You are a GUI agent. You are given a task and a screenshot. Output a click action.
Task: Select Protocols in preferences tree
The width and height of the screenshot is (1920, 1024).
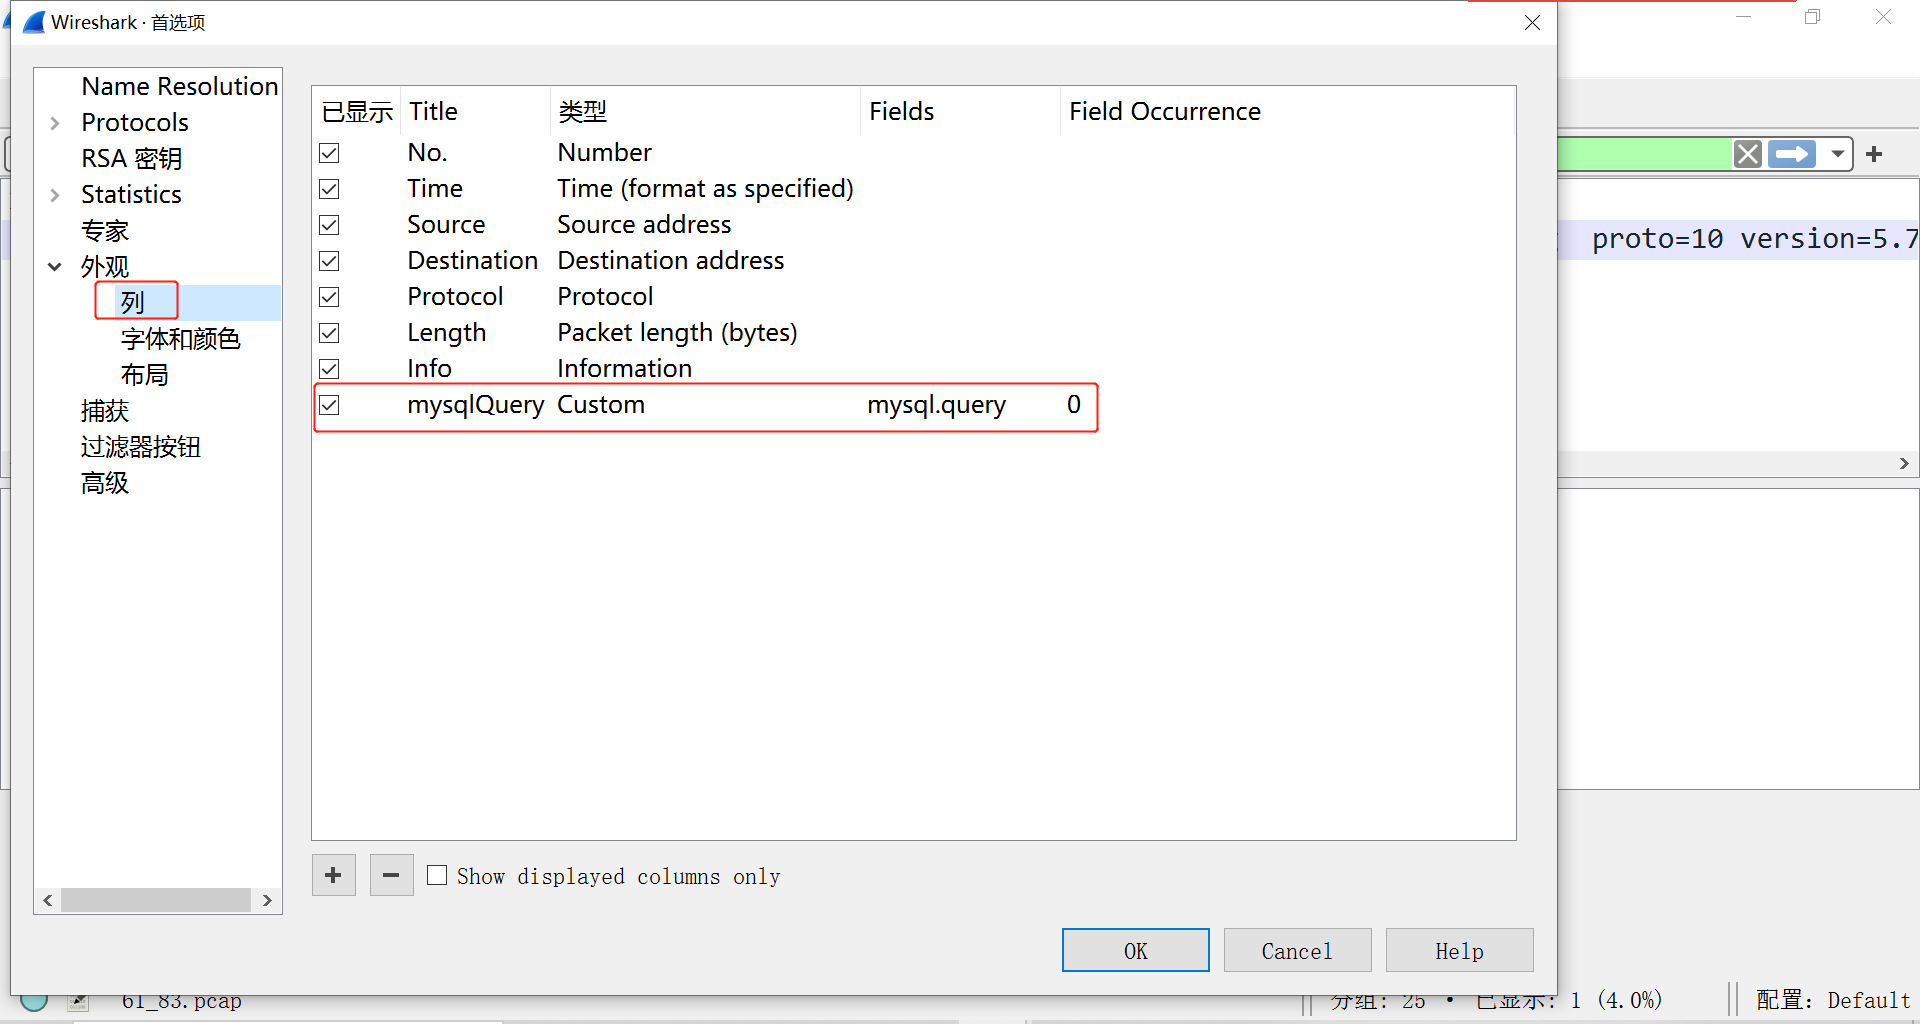point(135,123)
